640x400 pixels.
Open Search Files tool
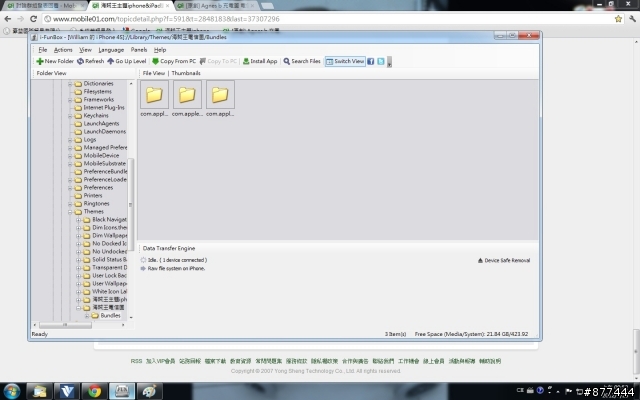click(x=302, y=61)
